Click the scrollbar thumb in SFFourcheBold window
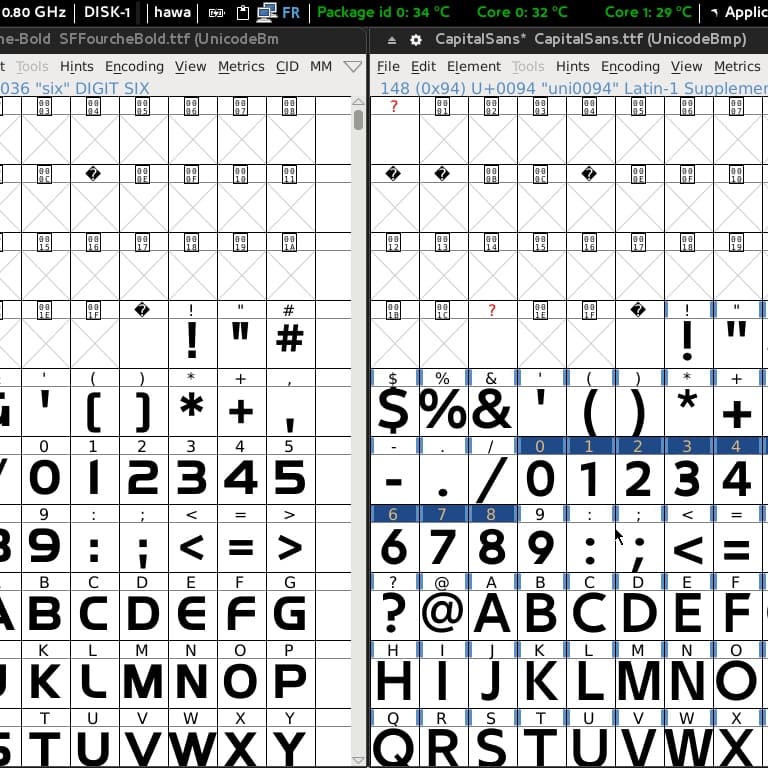The image size is (768, 768). click(x=359, y=120)
